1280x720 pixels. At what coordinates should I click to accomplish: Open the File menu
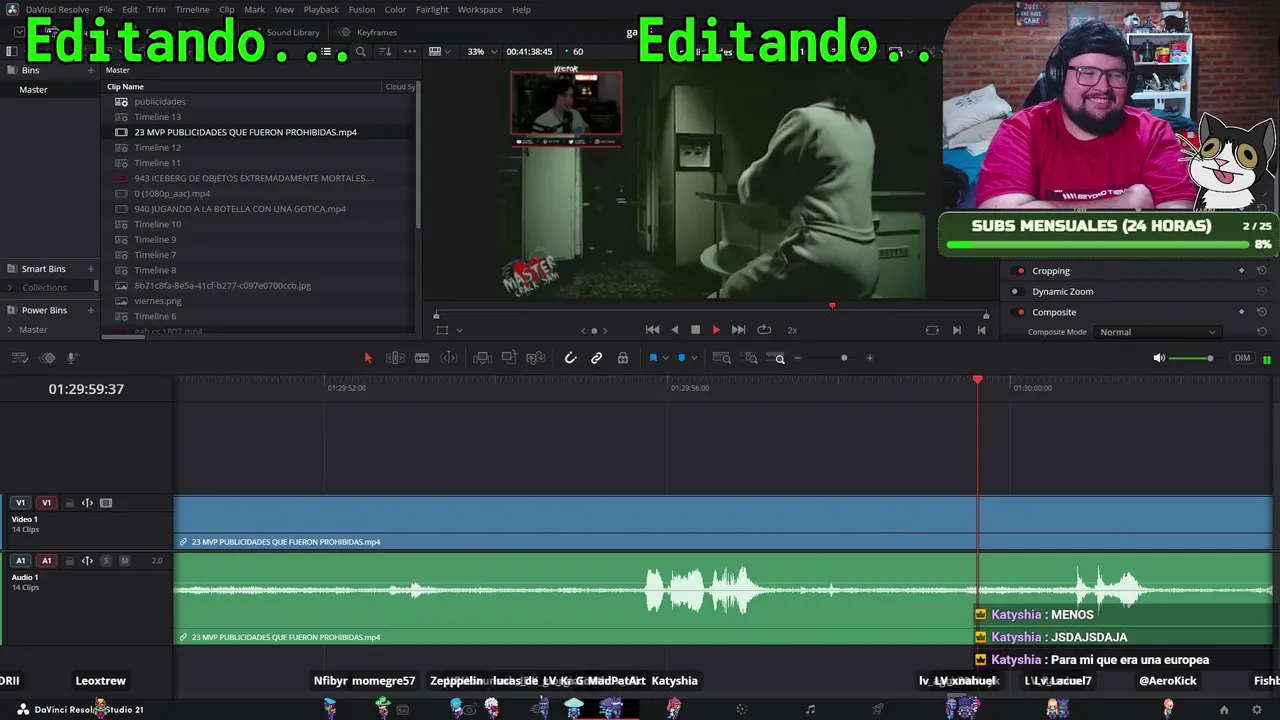click(x=105, y=10)
